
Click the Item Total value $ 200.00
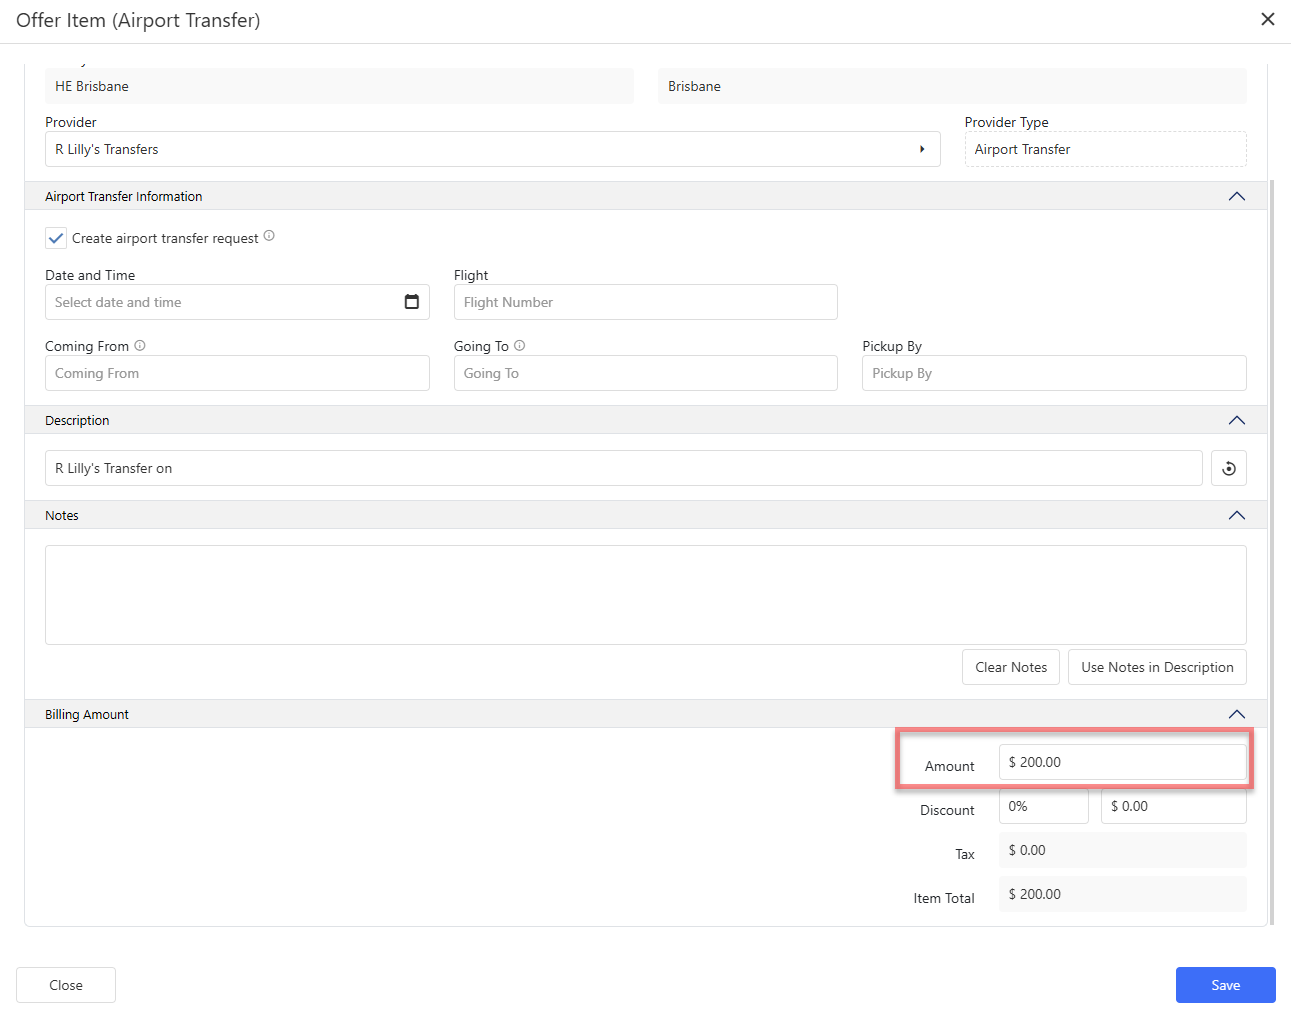point(1122,894)
